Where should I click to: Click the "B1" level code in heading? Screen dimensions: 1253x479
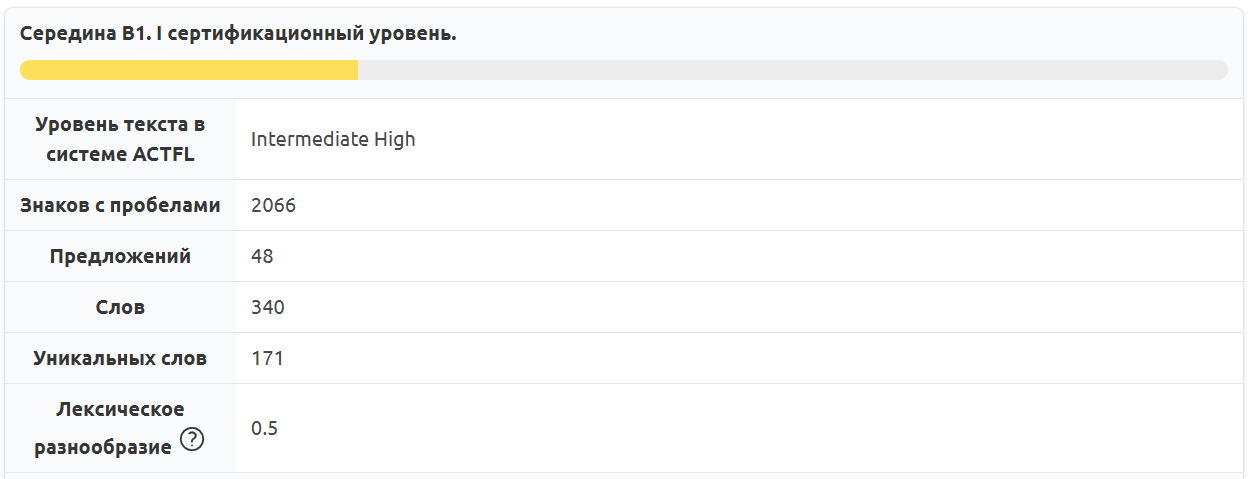click(135, 34)
